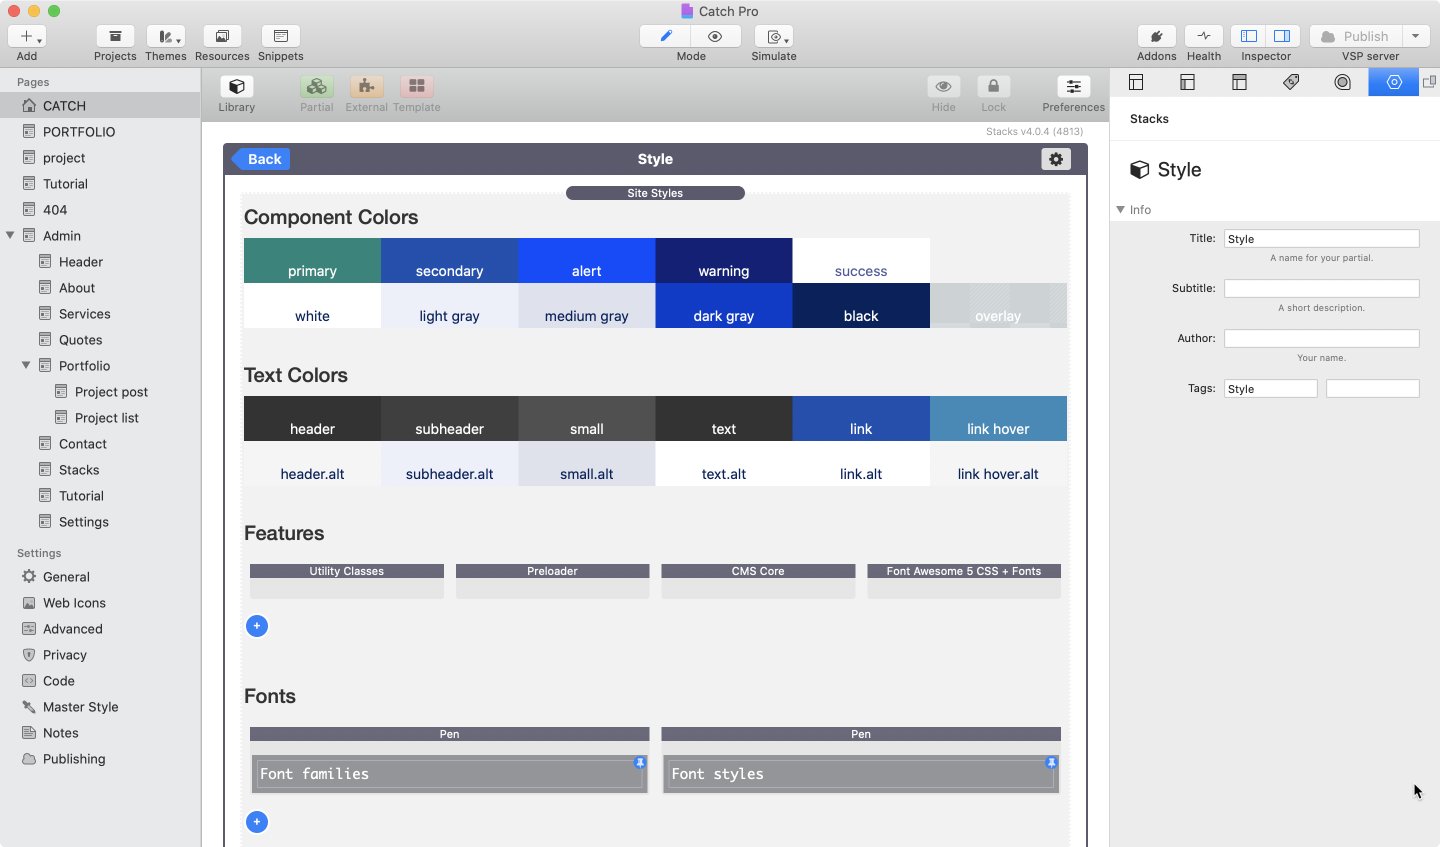Collapse the Info section in inspector
1440x847 pixels.
(1120, 210)
